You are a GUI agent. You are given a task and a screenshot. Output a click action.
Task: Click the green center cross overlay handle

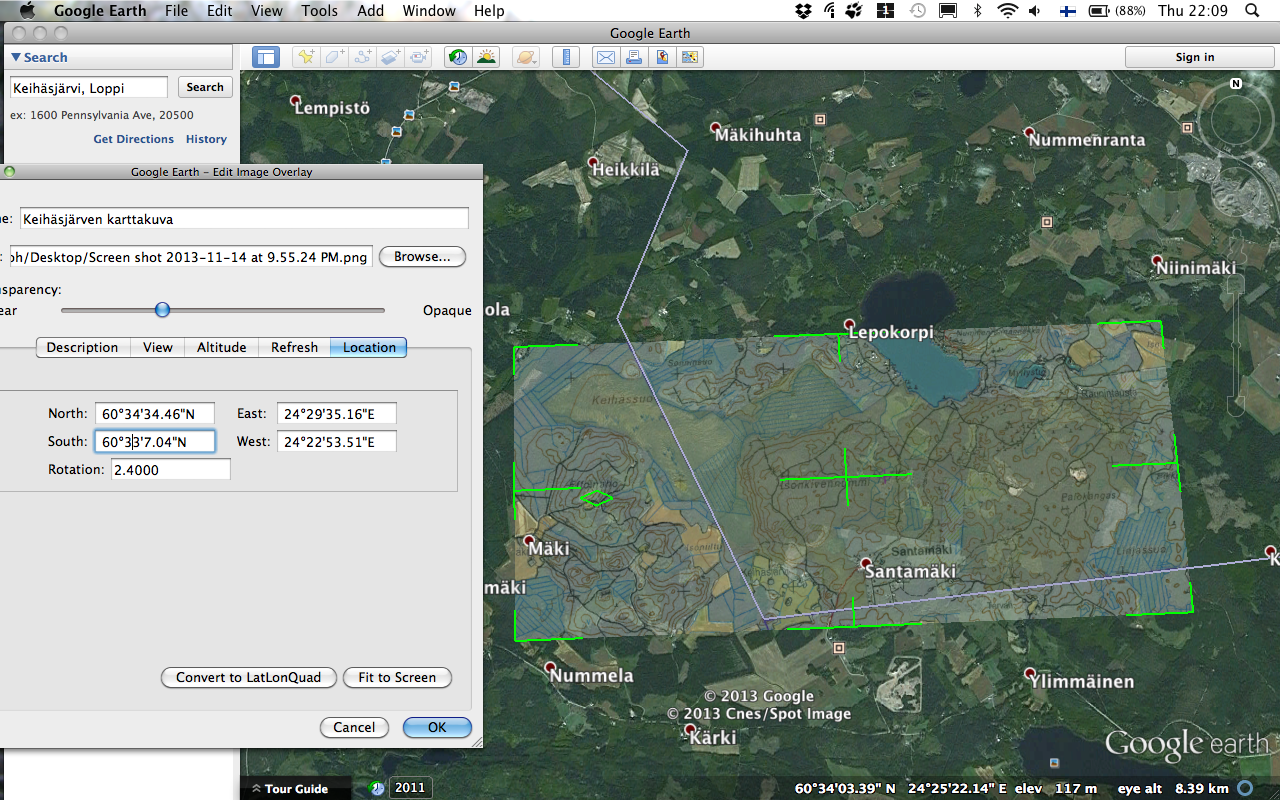(x=846, y=477)
